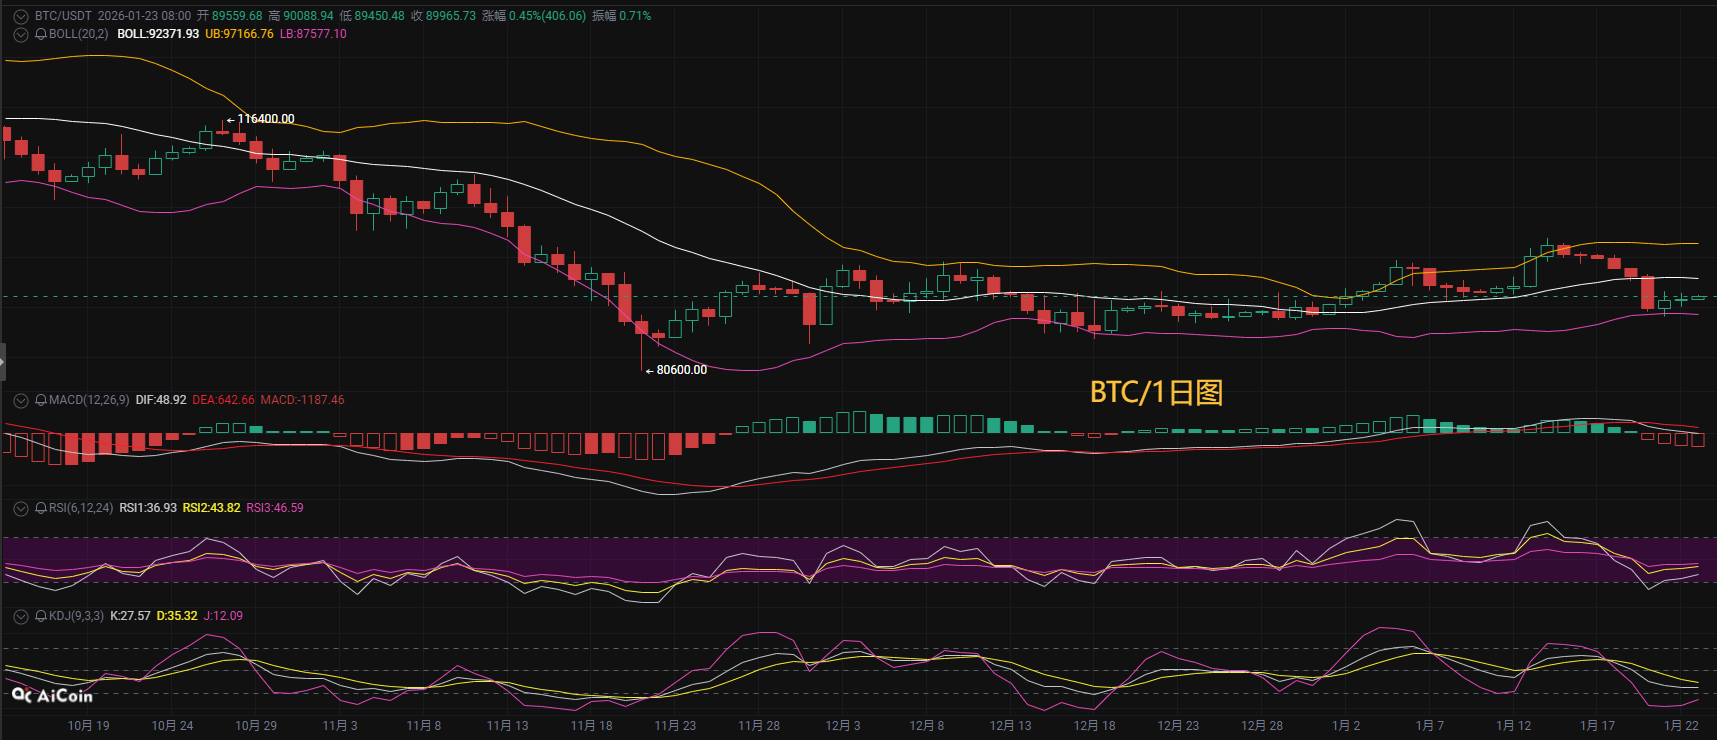Click the BOLL indicator alert bell icon
The image size is (1717, 740).
(41, 34)
